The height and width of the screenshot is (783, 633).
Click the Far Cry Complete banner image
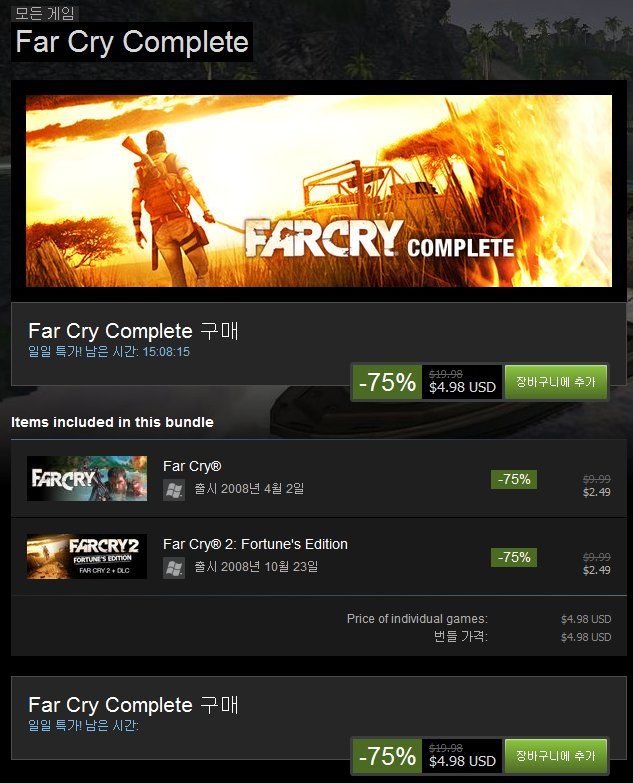tap(318, 191)
